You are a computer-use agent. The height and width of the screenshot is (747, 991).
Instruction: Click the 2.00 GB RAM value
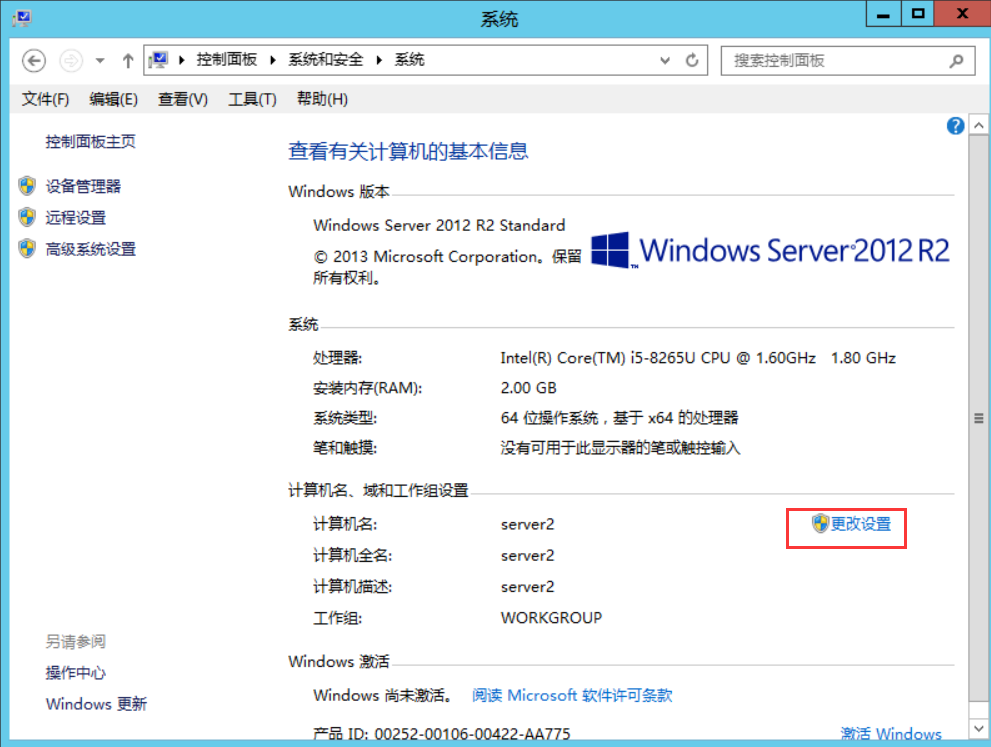tap(528, 387)
